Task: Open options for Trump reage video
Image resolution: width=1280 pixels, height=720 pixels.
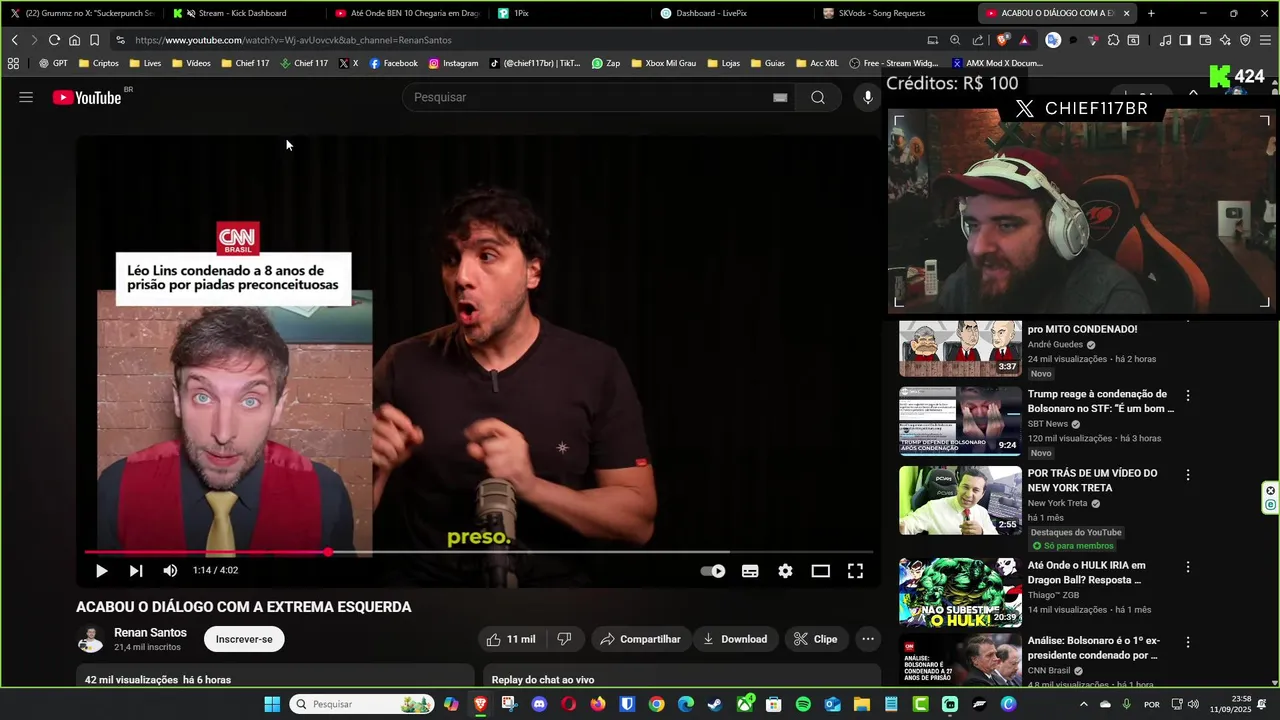Action: (x=1188, y=396)
